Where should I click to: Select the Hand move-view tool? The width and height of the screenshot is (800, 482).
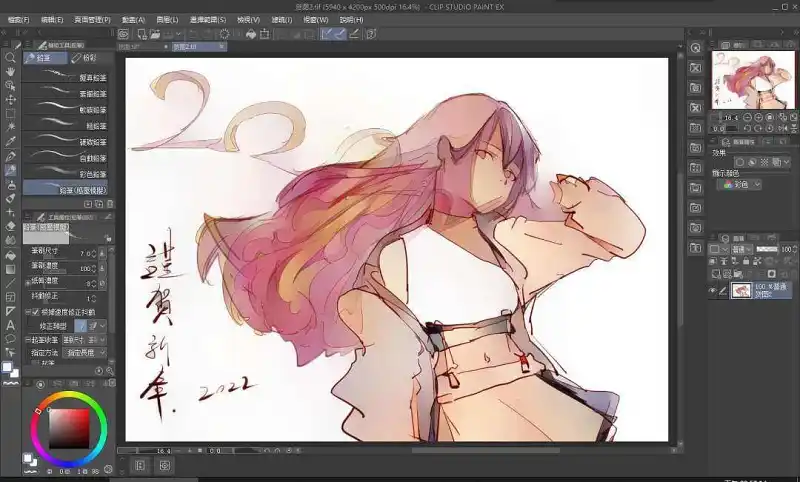[10, 71]
